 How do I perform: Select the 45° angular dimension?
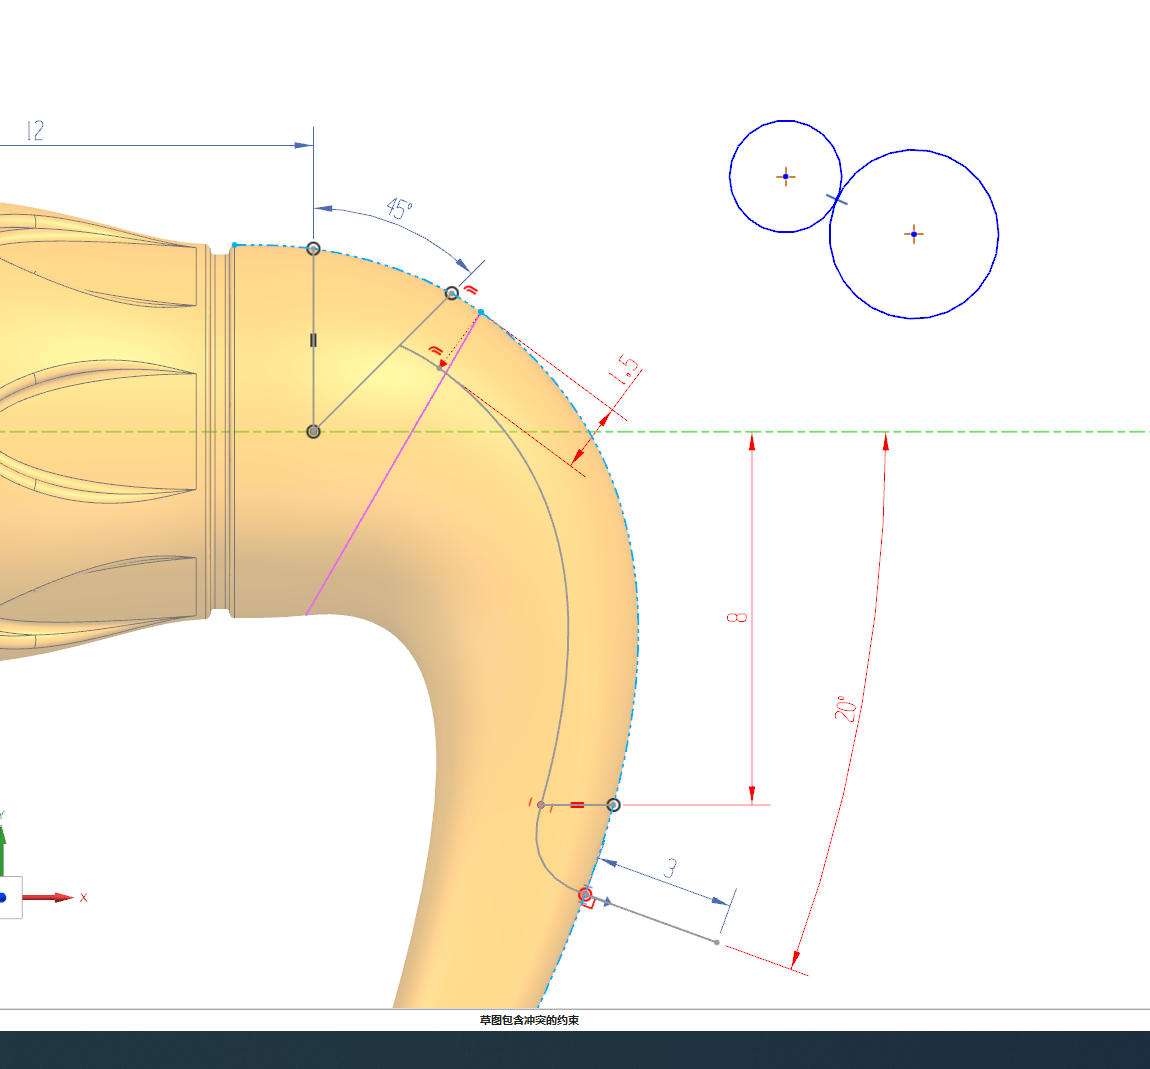[x=399, y=209]
